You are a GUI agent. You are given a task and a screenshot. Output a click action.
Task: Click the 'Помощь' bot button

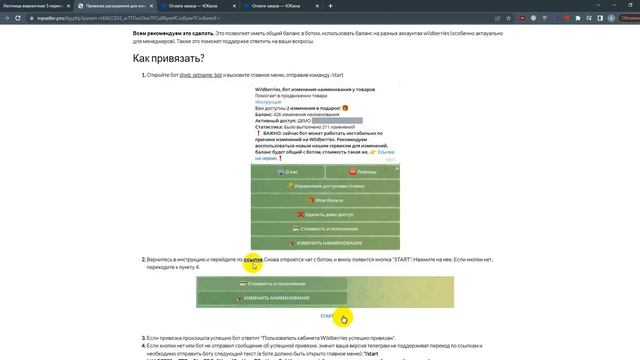(363, 172)
